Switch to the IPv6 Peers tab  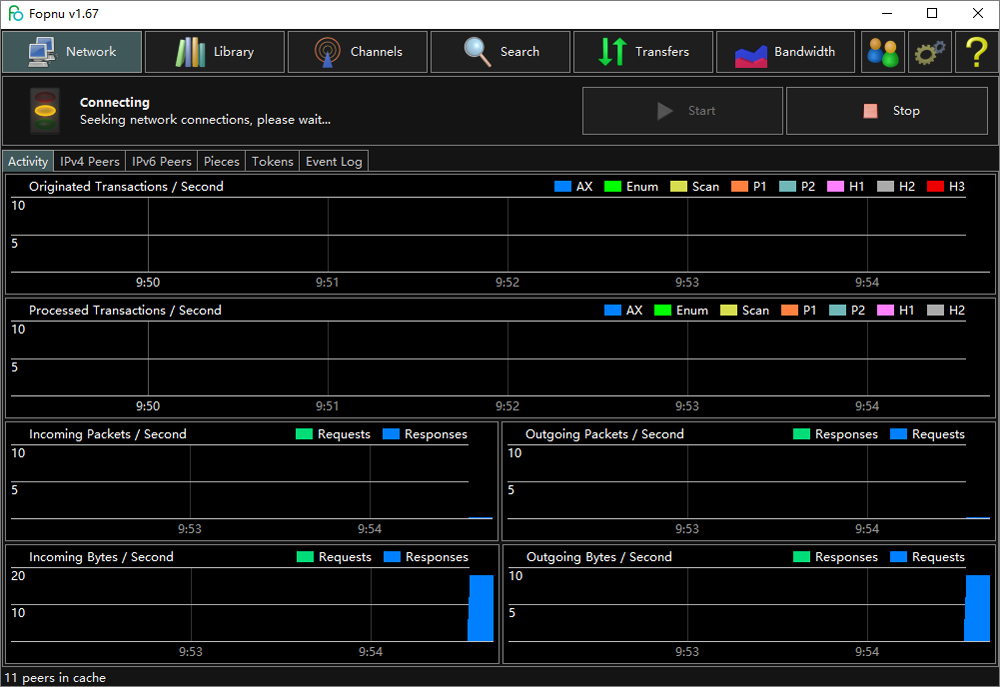[x=162, y=161]
